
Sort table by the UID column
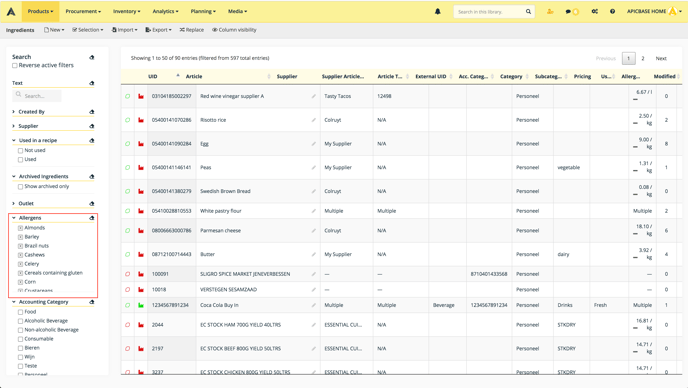[153, 76]
